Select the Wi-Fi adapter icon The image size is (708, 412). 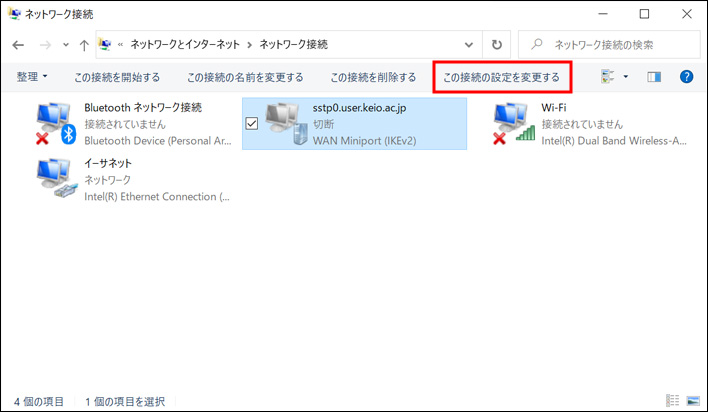[x=513, y=124]
